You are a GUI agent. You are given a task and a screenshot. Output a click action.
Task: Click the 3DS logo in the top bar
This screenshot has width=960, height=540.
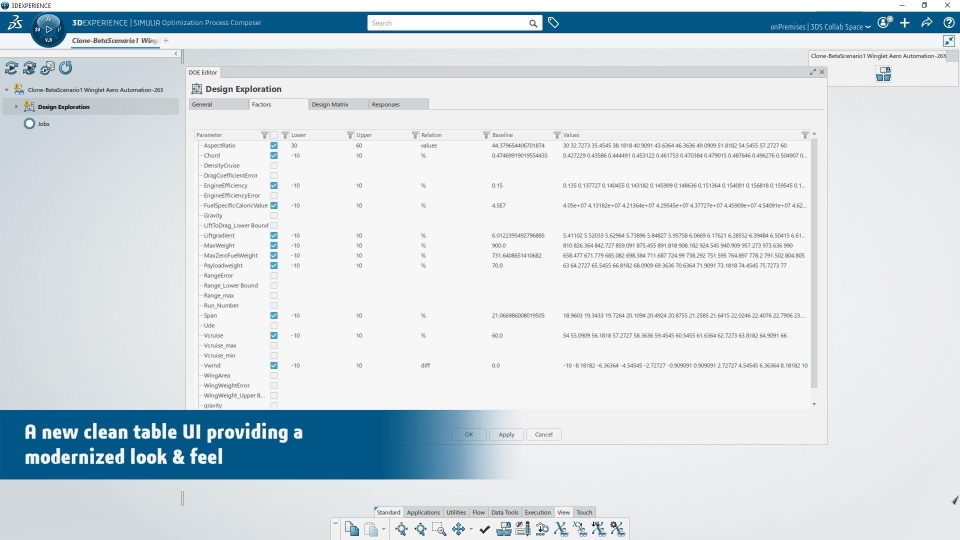tap(15, 23)
